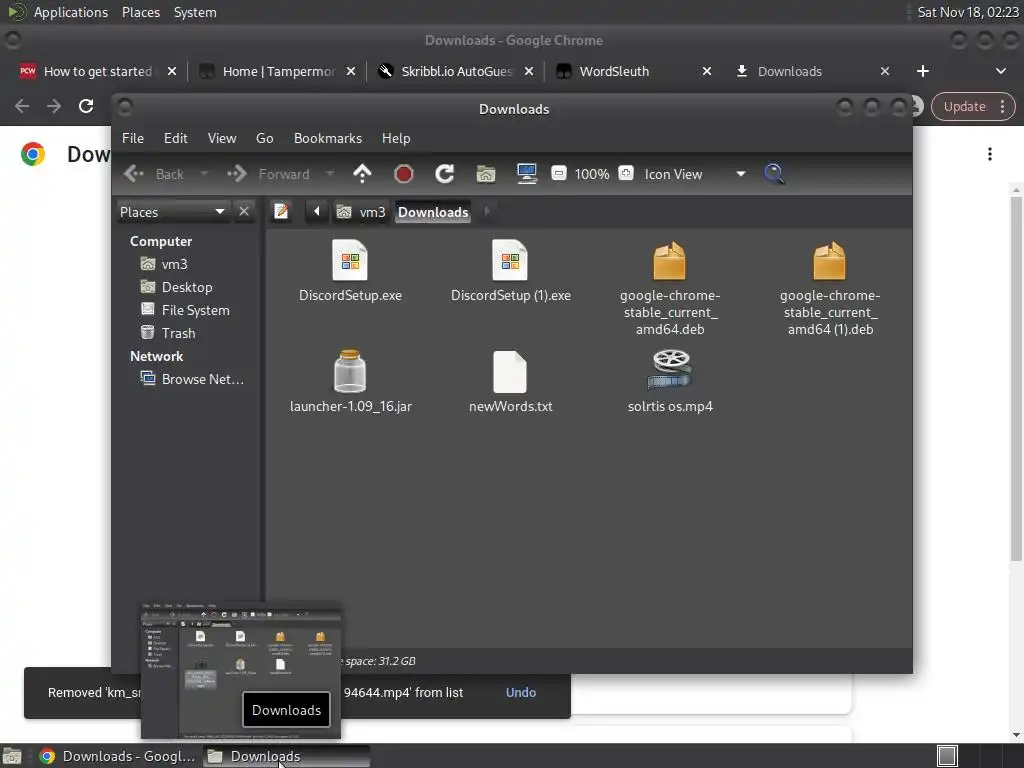The height and width of the screenshot is (768, 1024).
Task: Open the View menu
Action: 222,138
